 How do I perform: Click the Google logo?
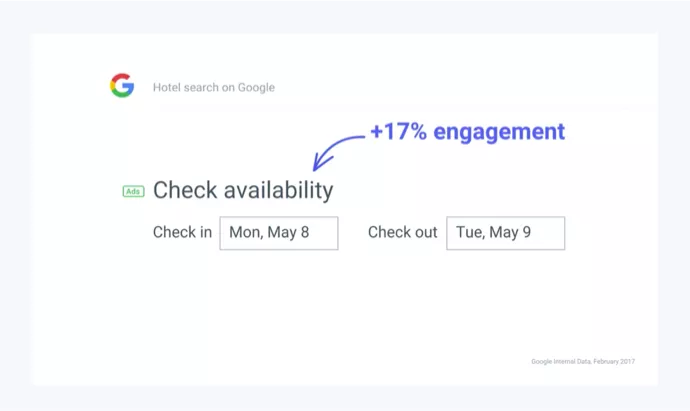click(x=122, y=86)
